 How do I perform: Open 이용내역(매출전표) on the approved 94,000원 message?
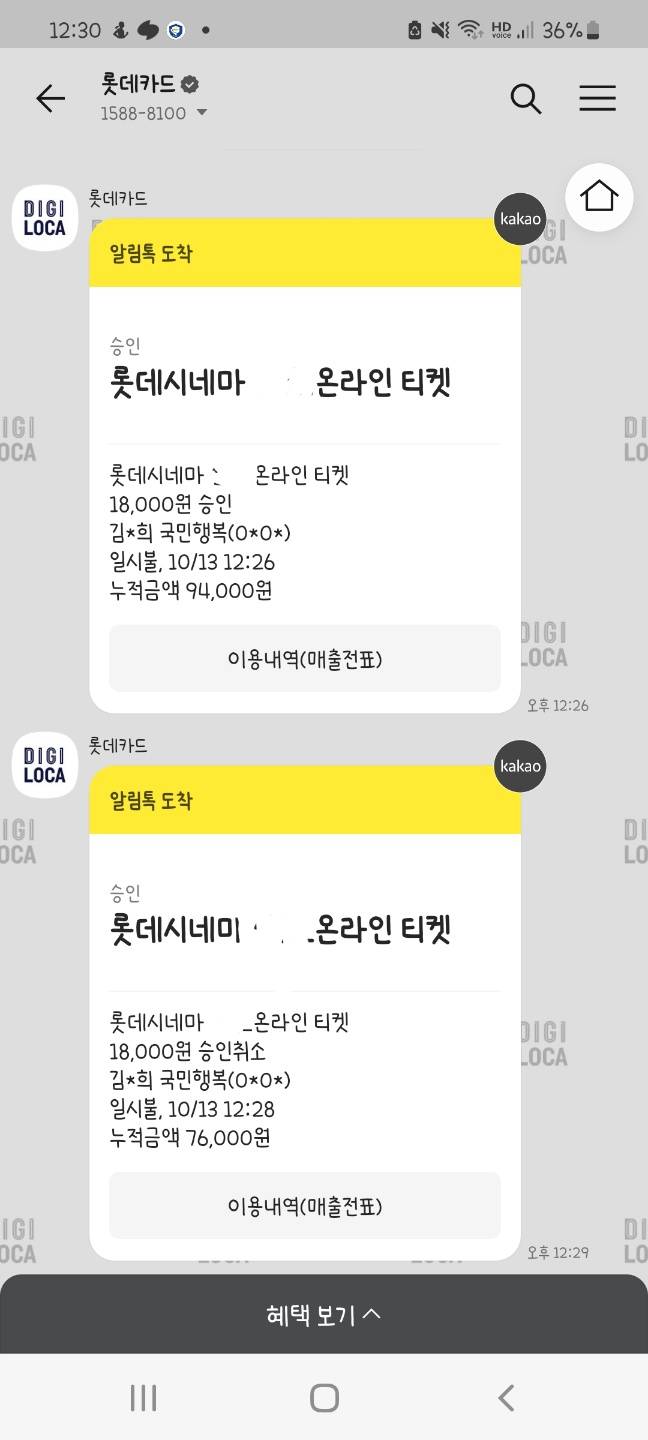[x=304, y=658]
